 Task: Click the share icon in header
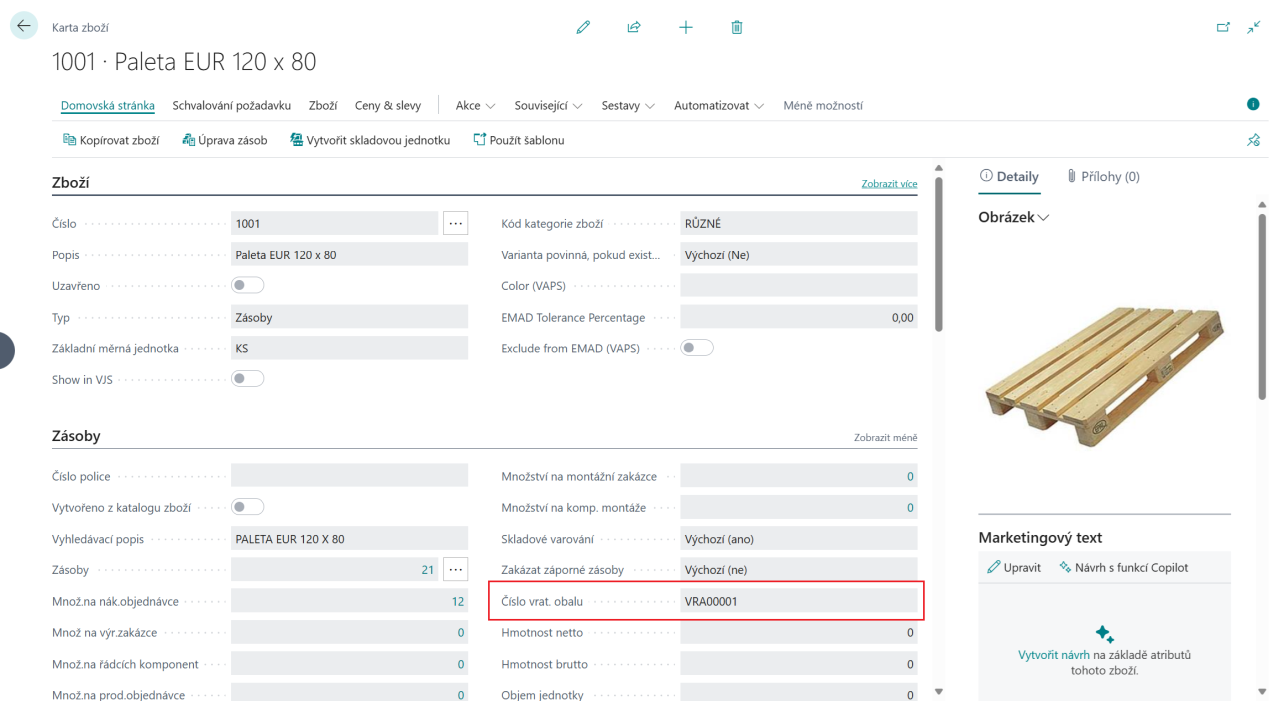634,28
